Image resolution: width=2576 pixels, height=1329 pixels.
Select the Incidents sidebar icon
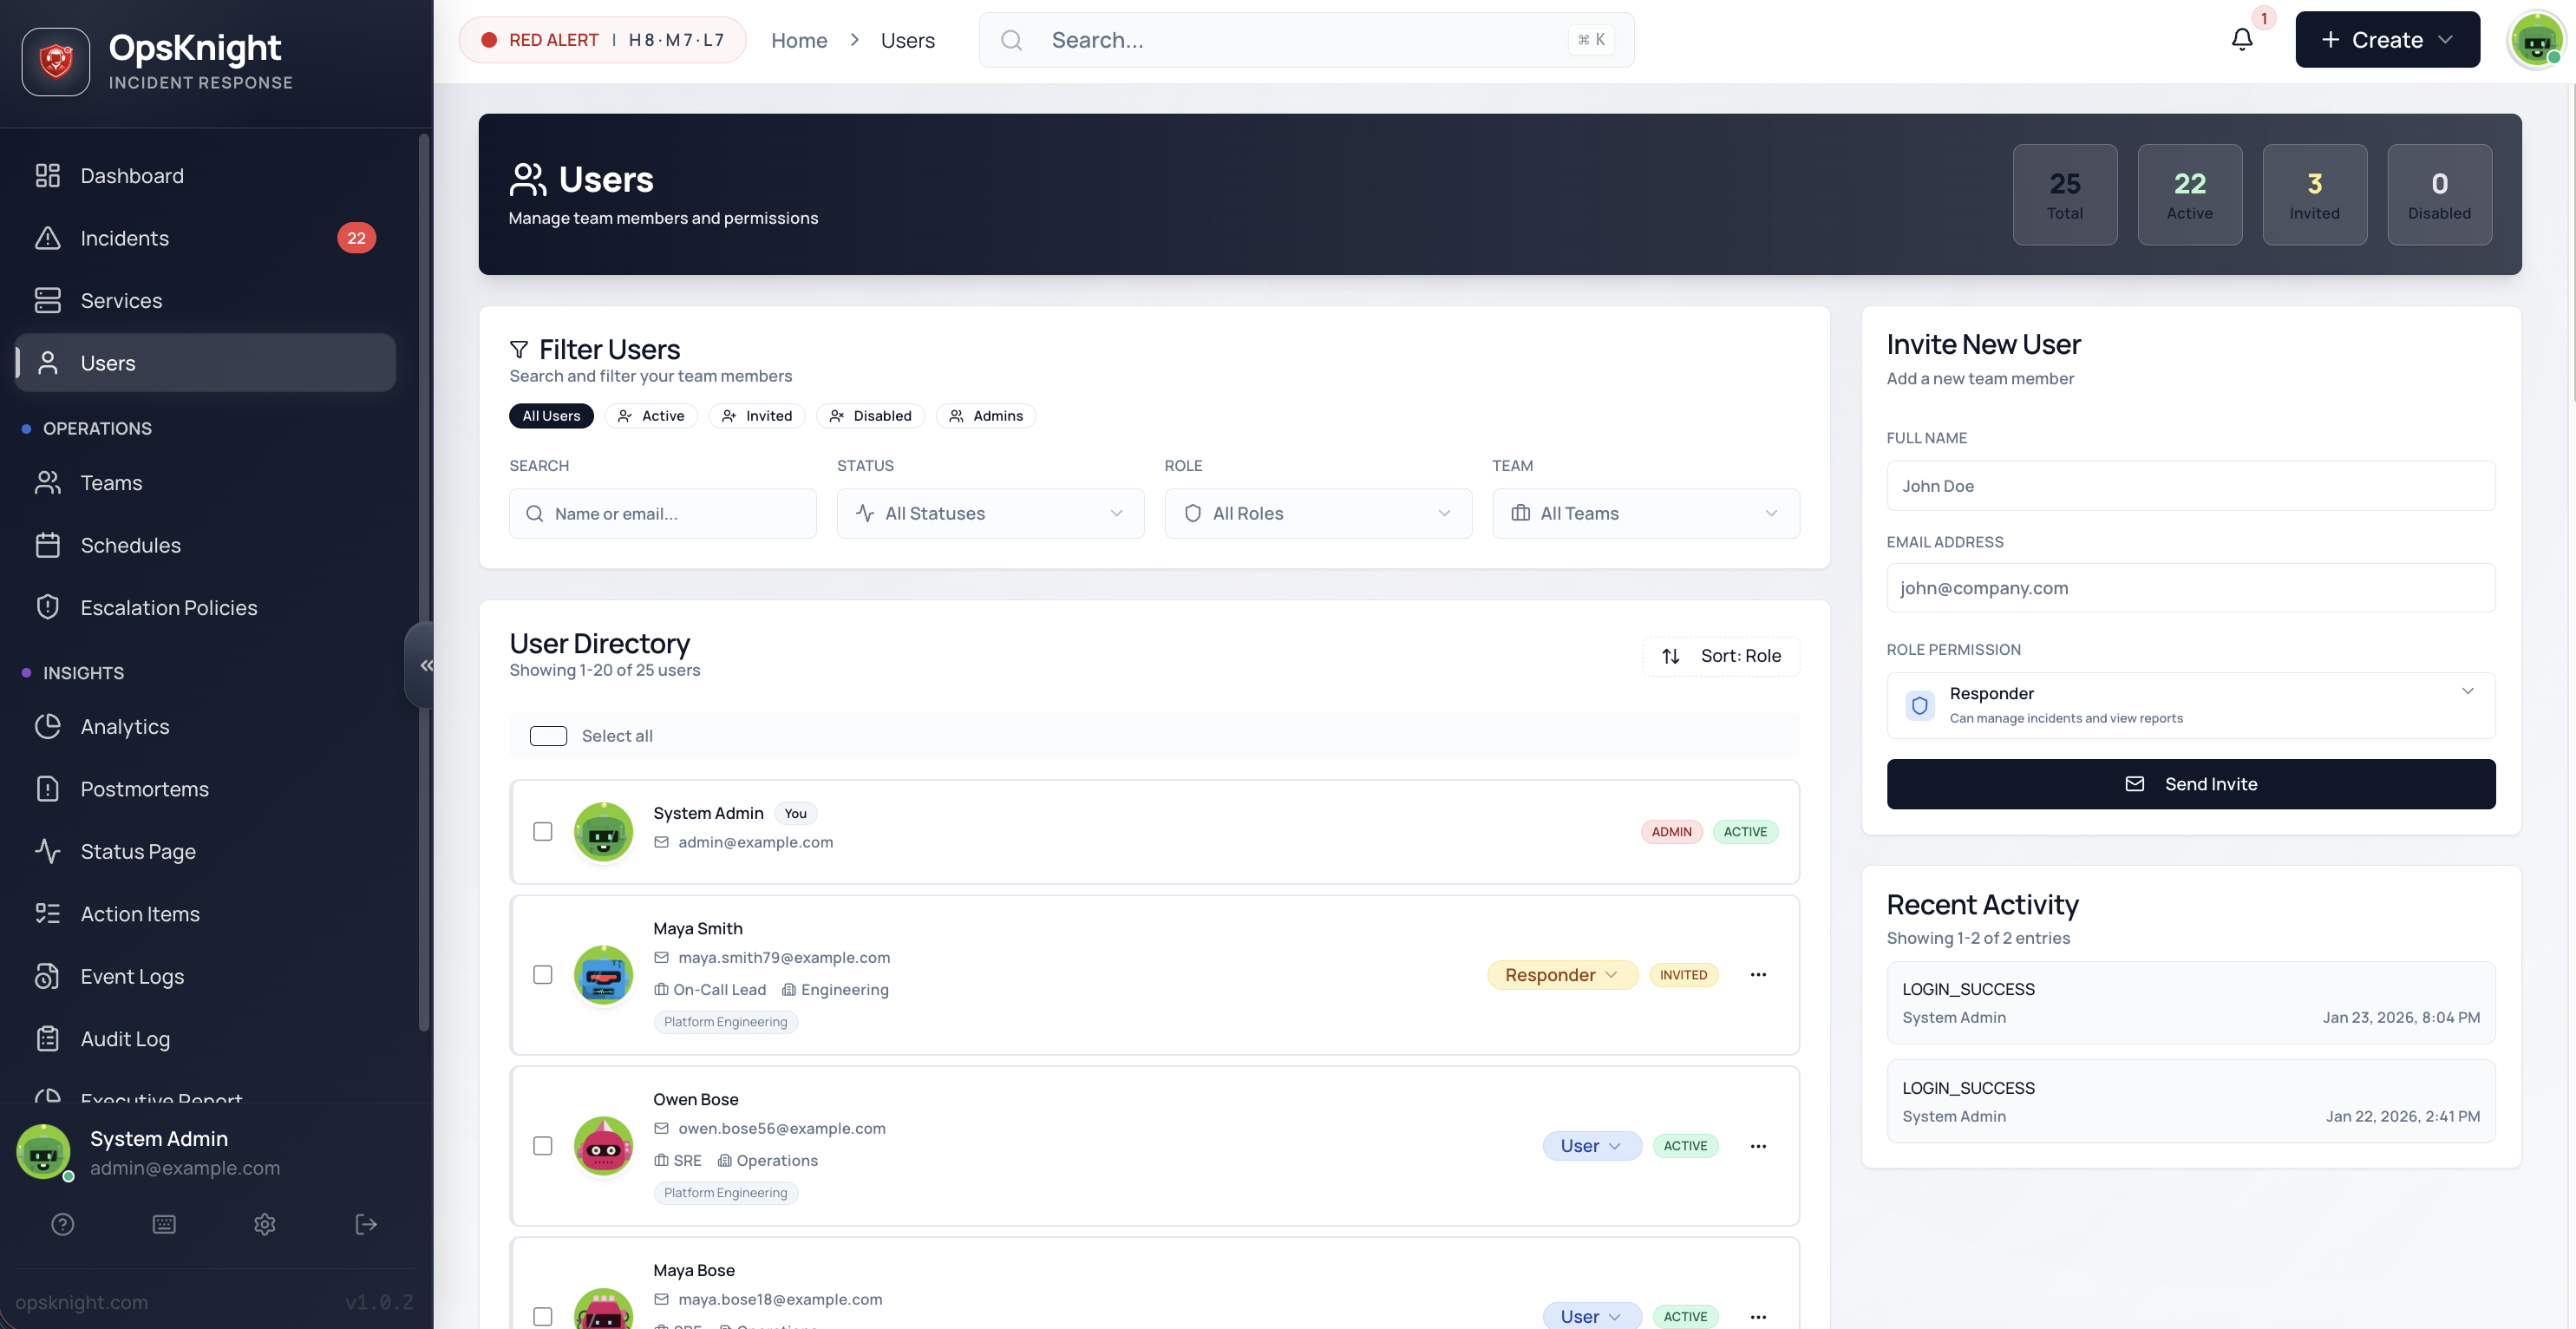(x=48, y=238)
